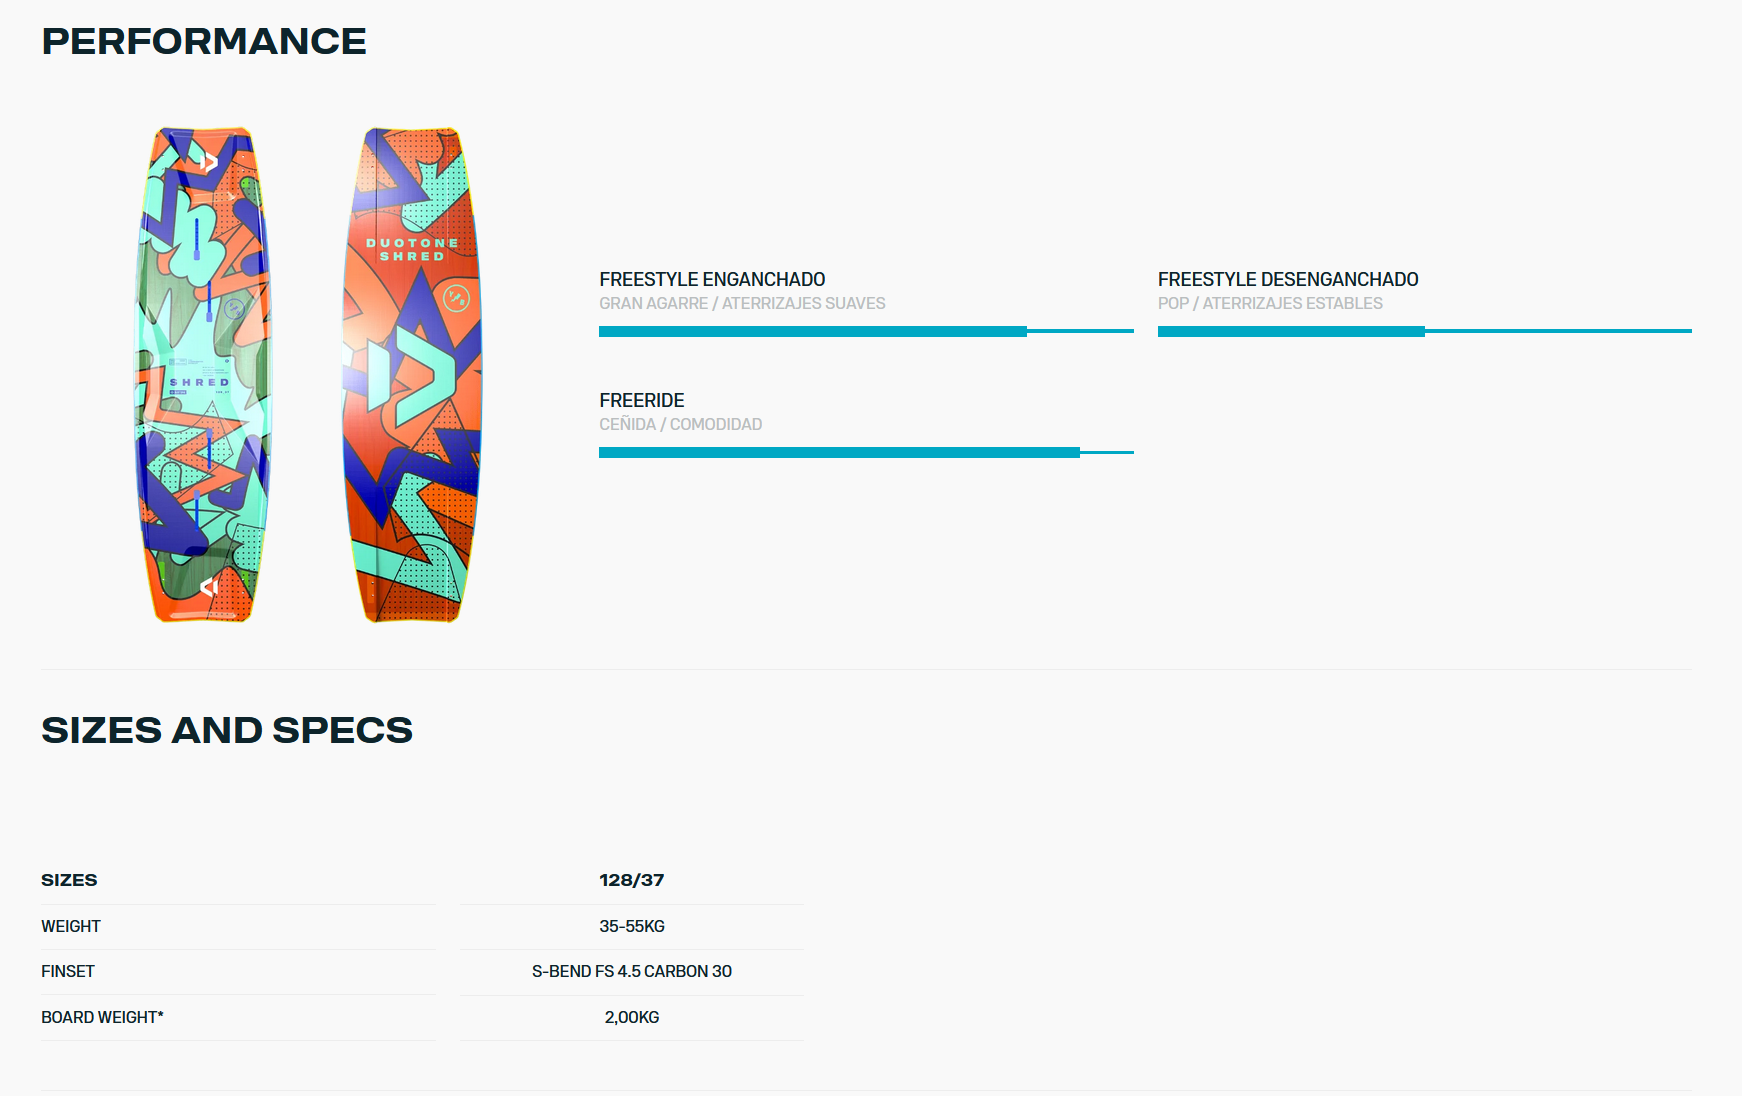Select the FREESTYLE ENGANCHADO heading
The image size is (1742, 1096).
pyautogui.click(x=712, y=279)
